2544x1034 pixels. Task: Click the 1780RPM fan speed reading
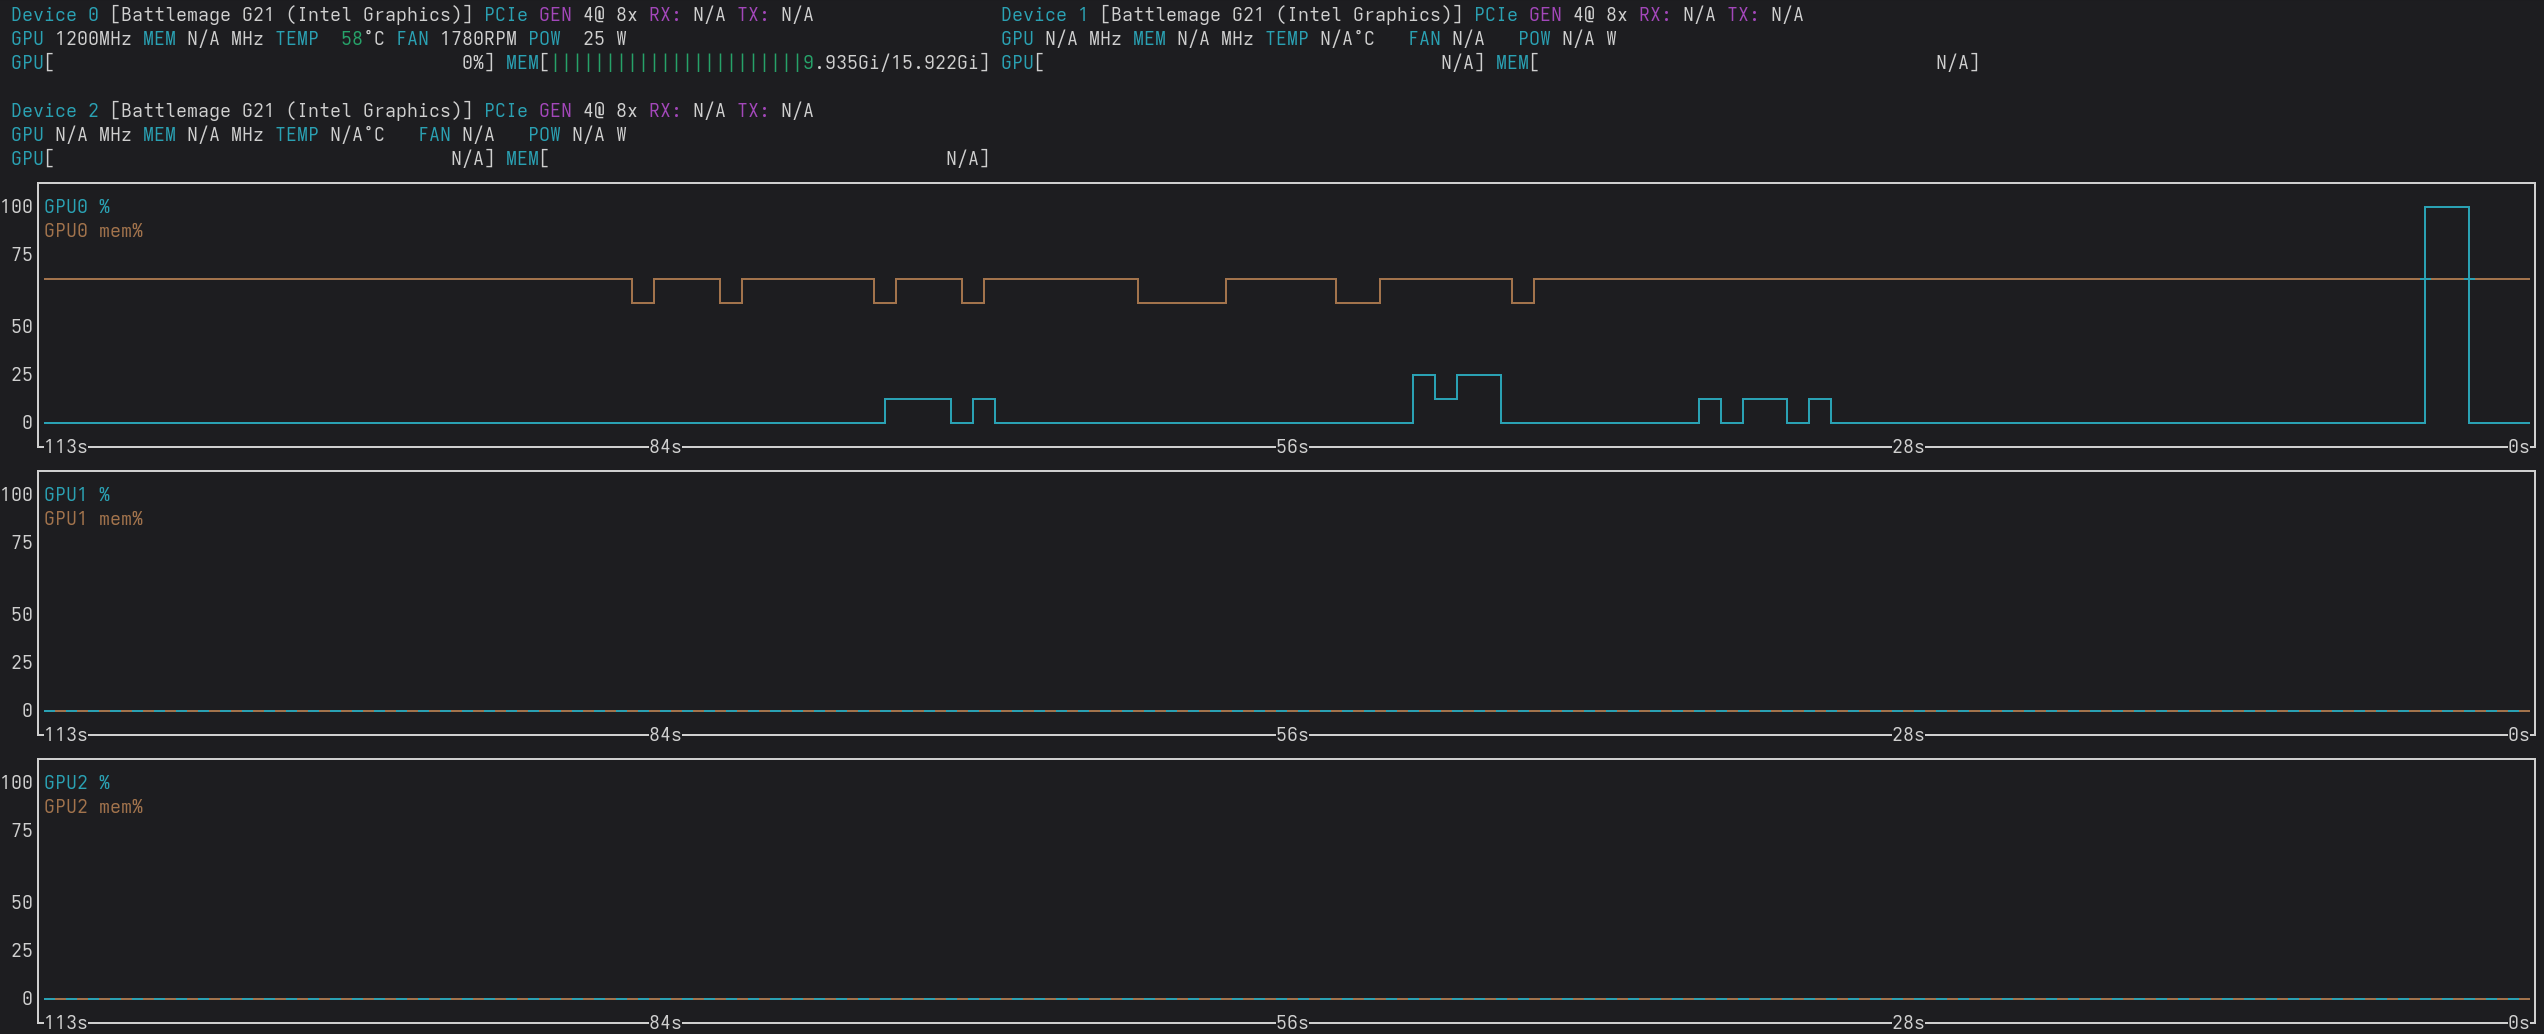point(478,39)
